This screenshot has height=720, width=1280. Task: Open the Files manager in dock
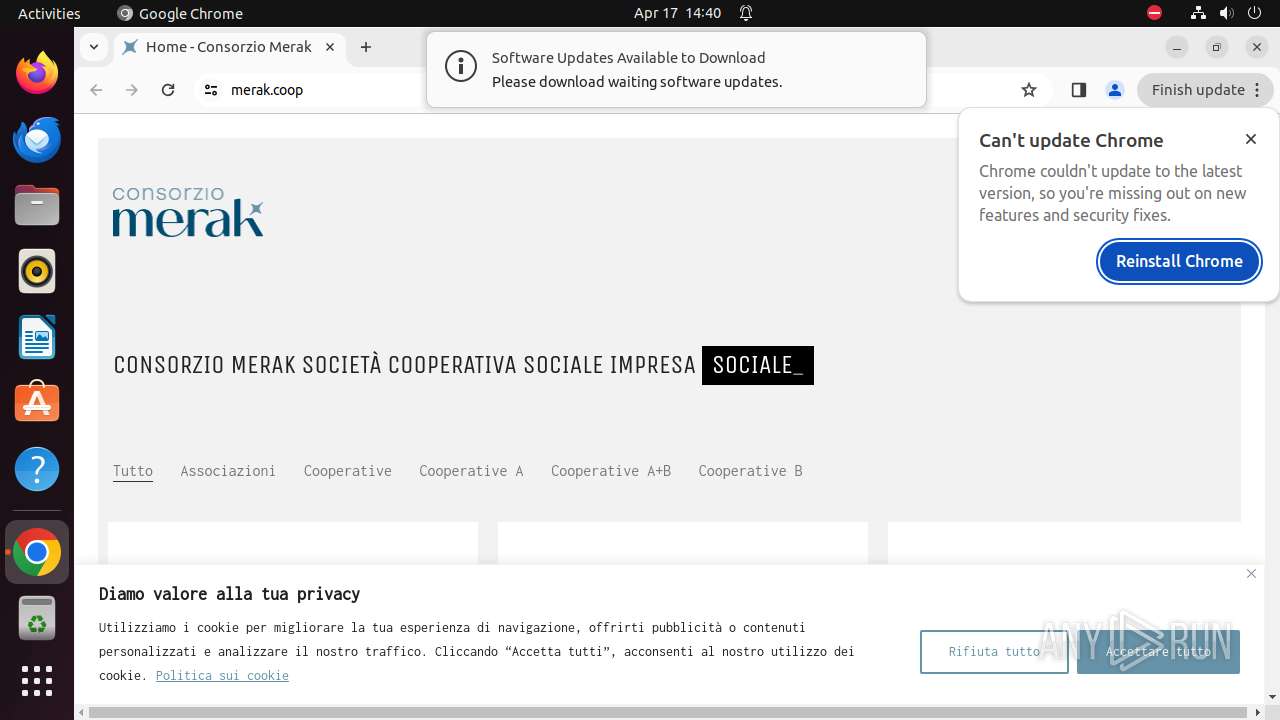(37, 206)
